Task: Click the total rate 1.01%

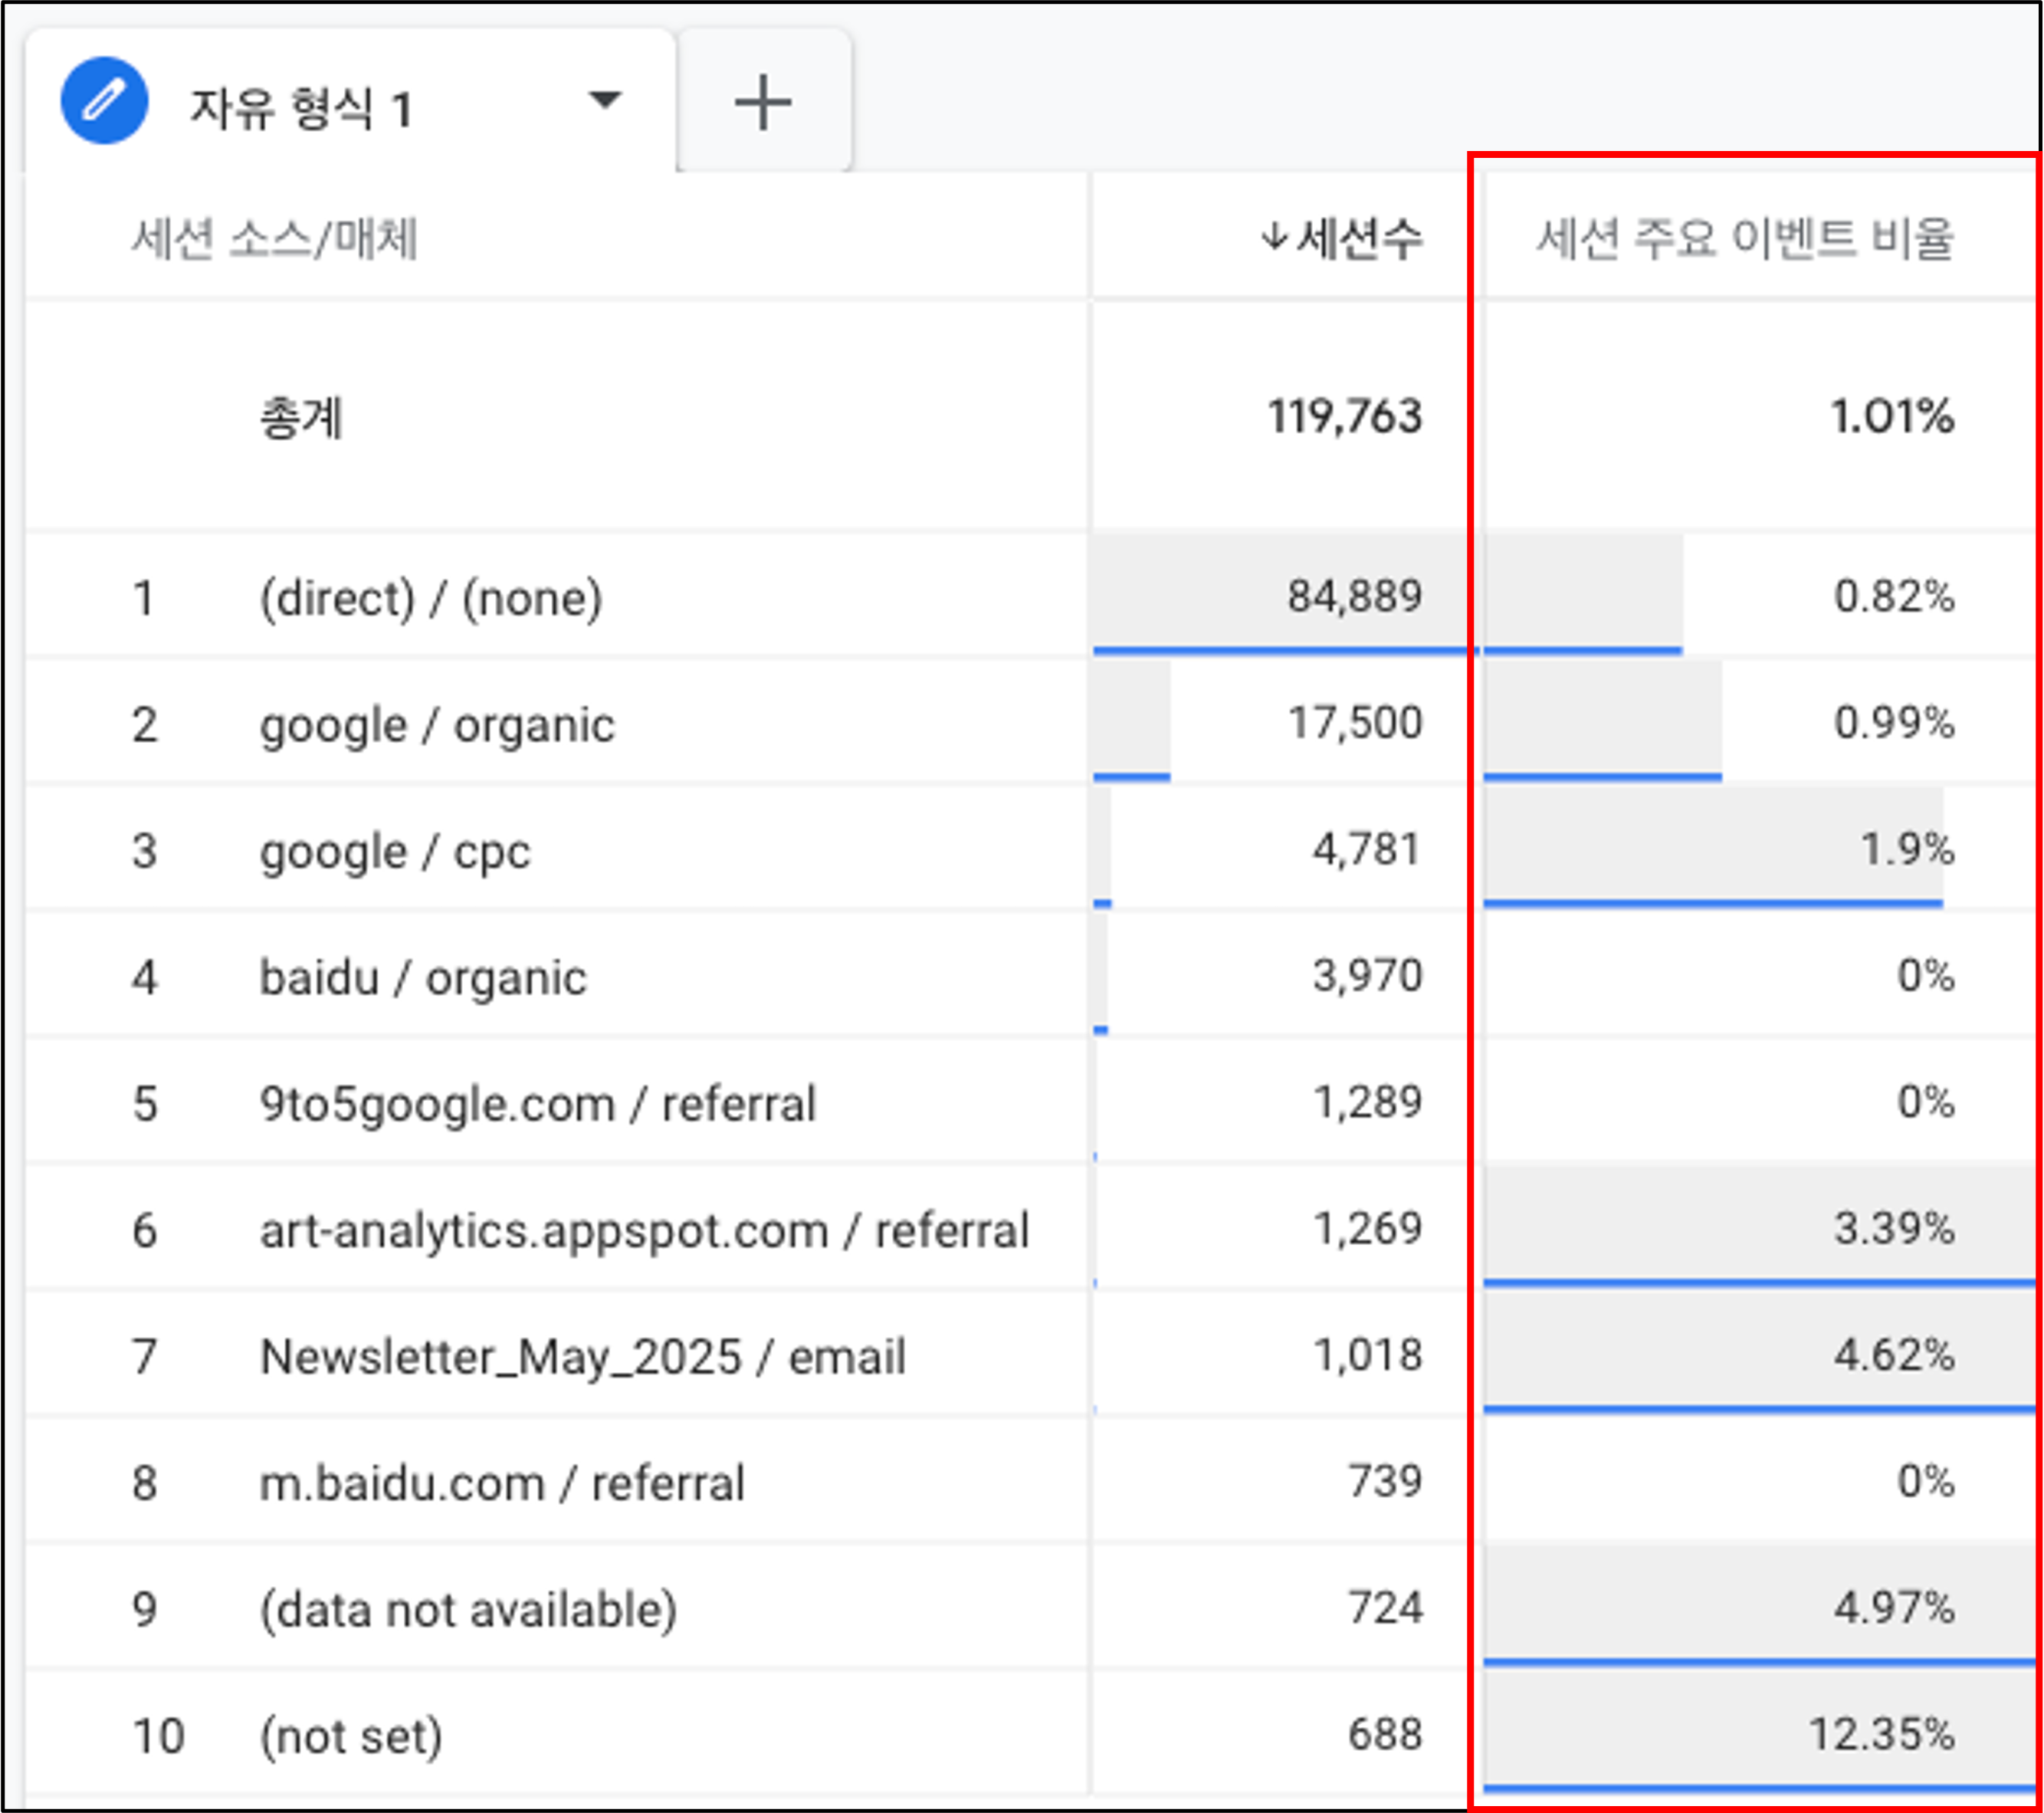Action: tap(1891, 416)
